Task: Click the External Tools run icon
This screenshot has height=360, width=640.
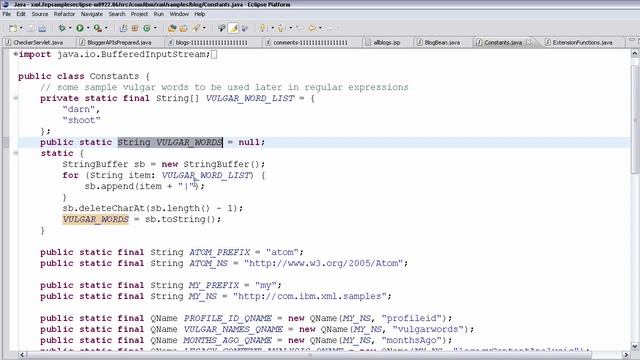Action: (x=98, y=28)
